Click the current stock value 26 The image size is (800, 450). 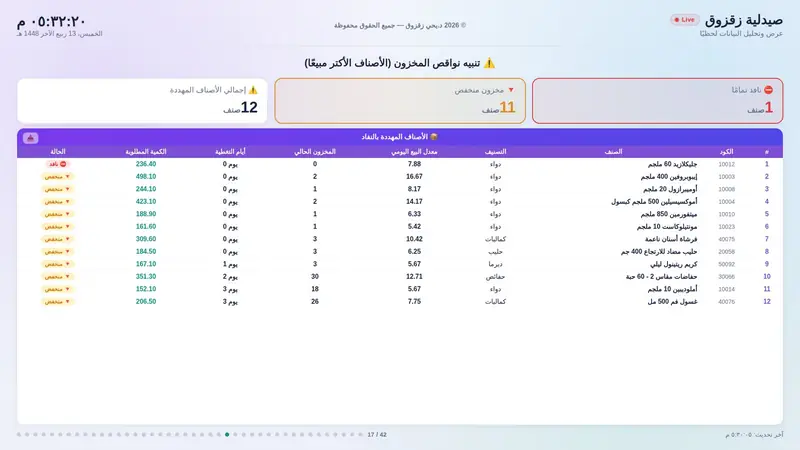point(315,302)
